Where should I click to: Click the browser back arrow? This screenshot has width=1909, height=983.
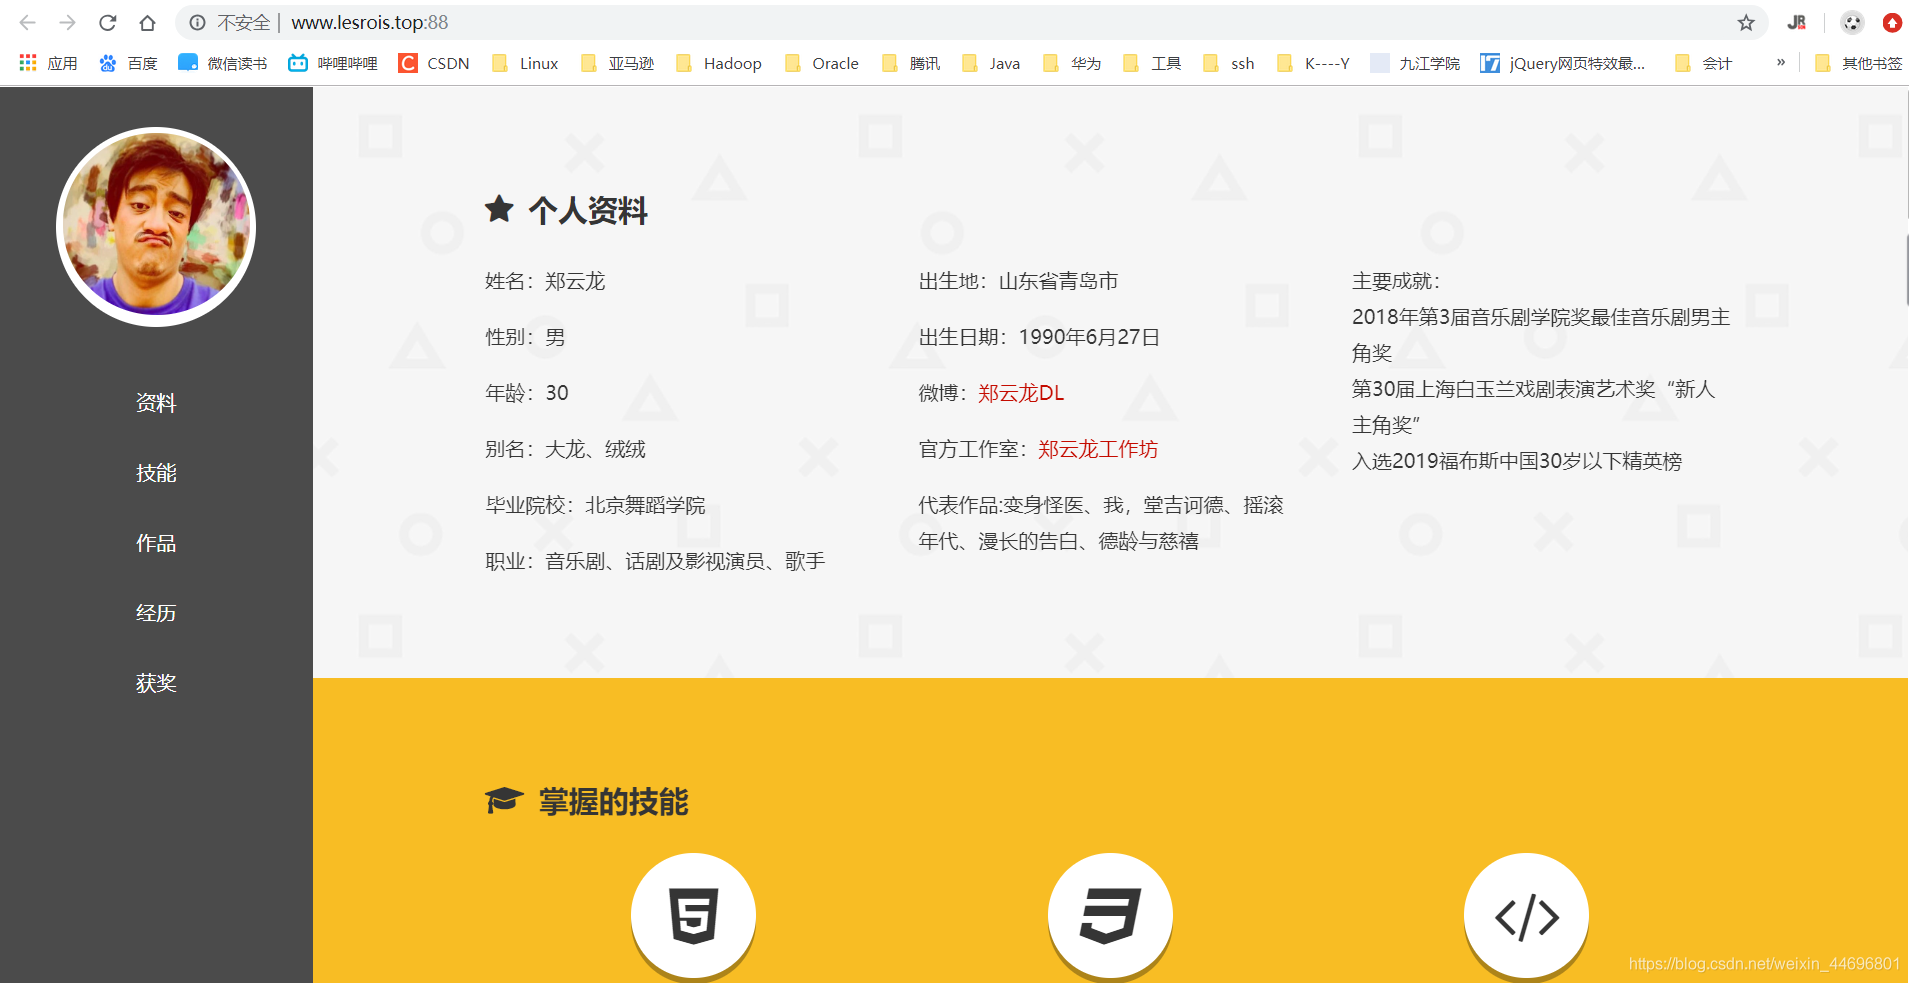tap(28, 22)
